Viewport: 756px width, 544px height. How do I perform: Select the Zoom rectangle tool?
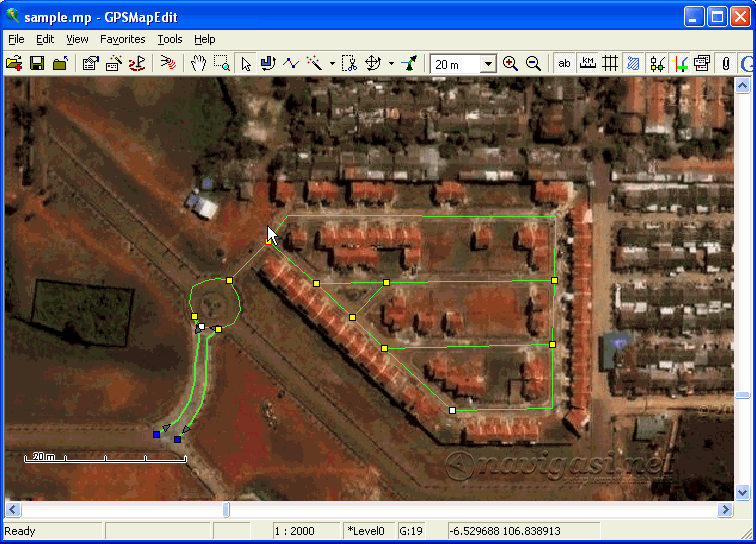(221, 63)
